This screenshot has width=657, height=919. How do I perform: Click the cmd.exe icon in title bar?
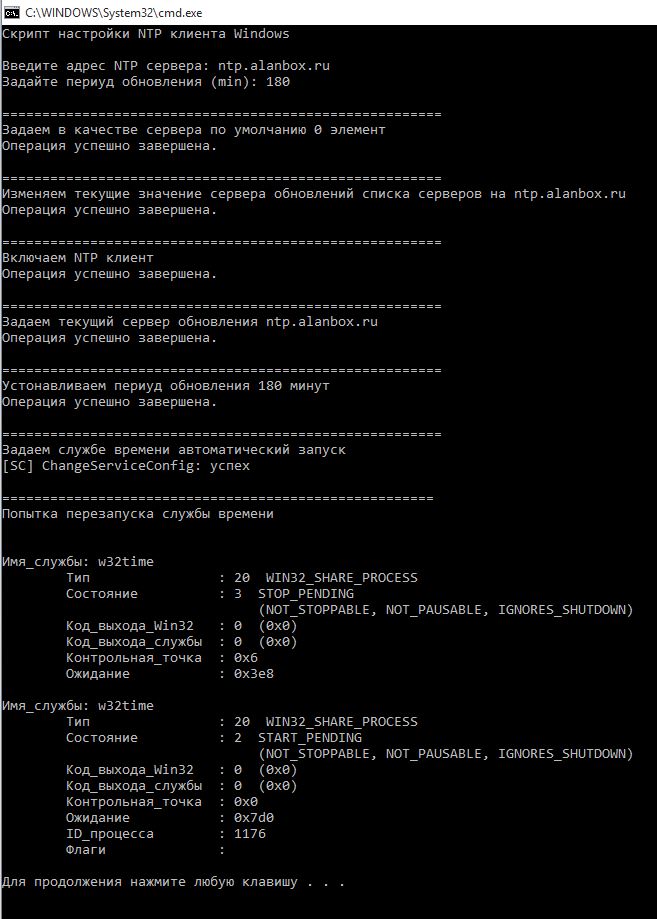click(x=11, y=12)
